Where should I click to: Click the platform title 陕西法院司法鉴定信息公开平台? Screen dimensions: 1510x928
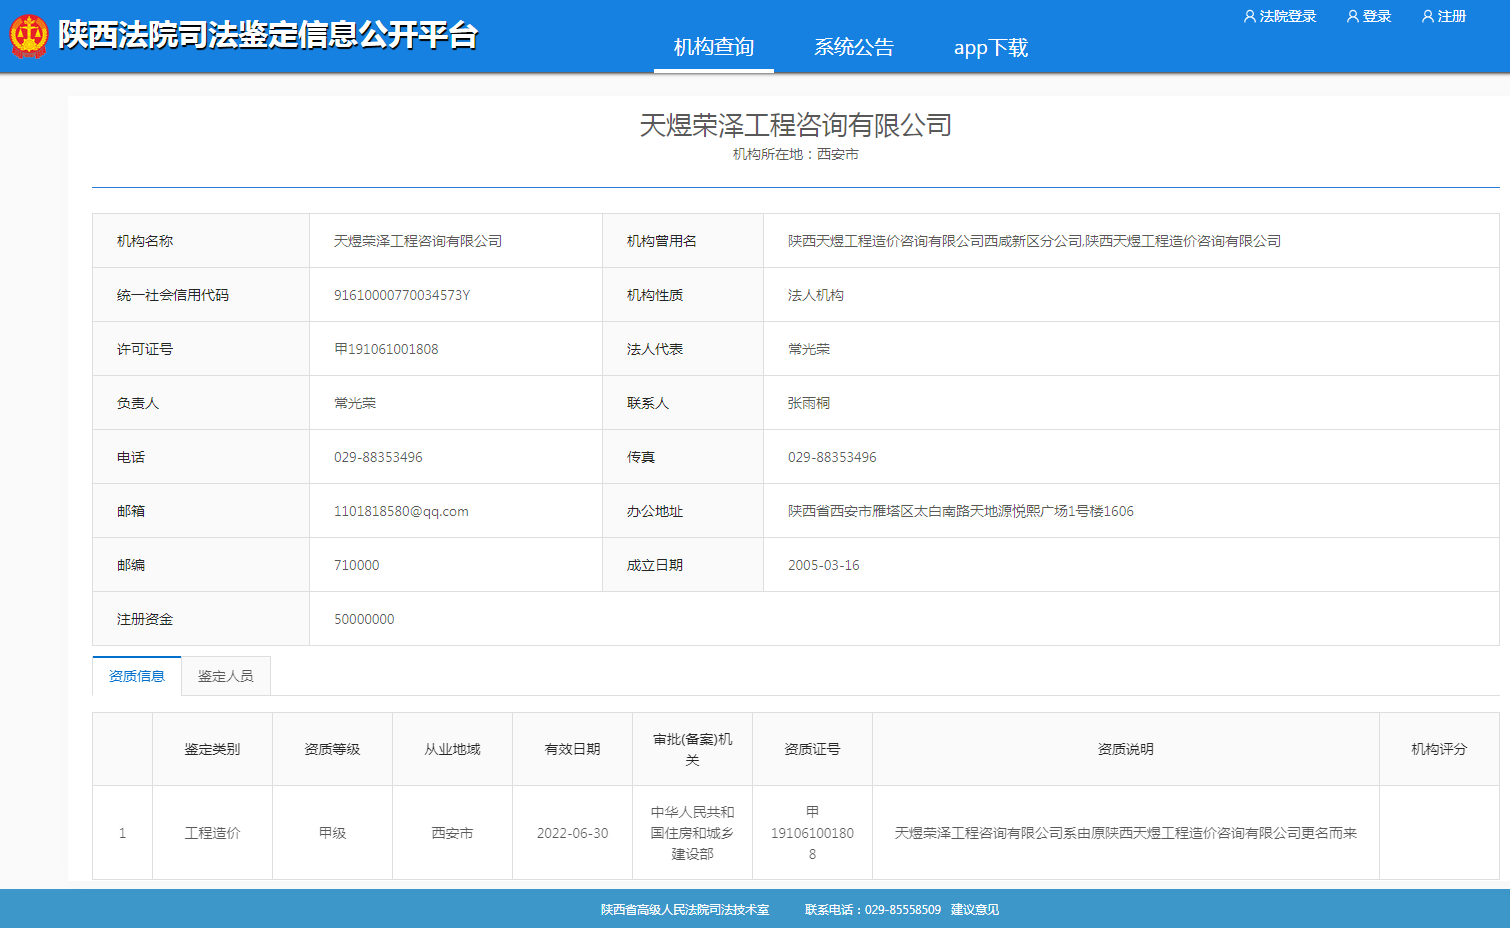coord(267,35)
